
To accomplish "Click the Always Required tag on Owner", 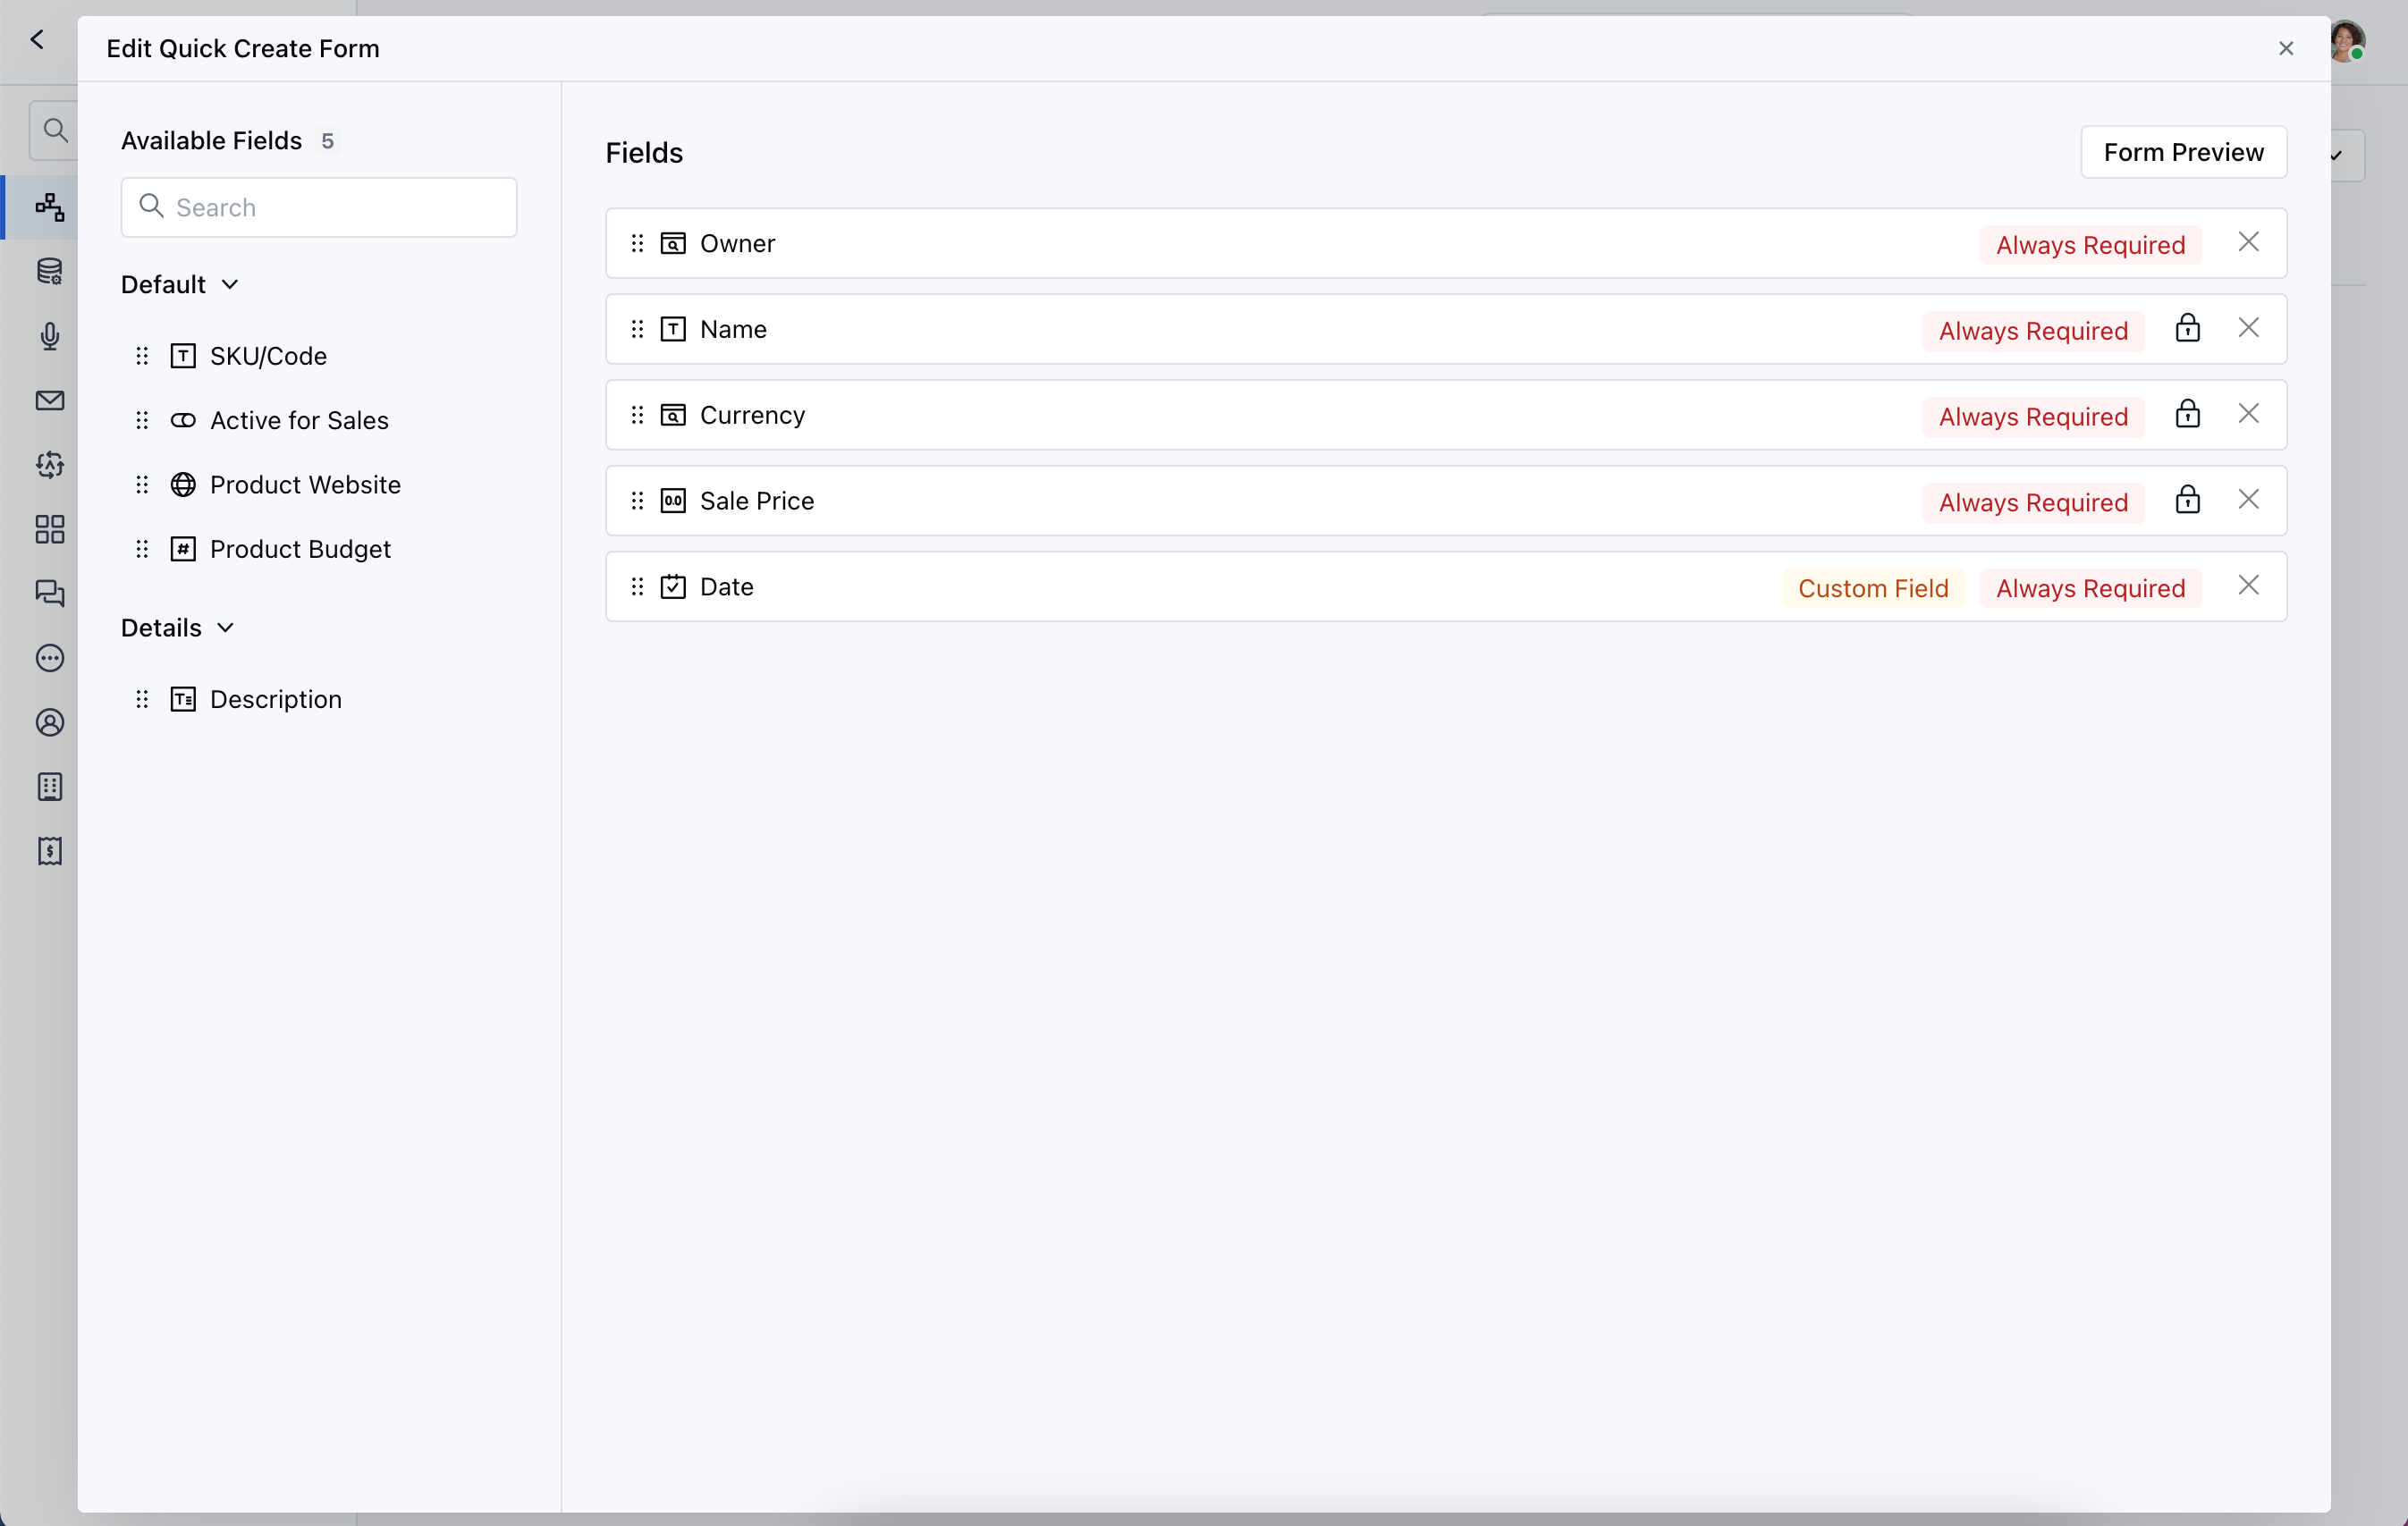I will (2089, 244).
